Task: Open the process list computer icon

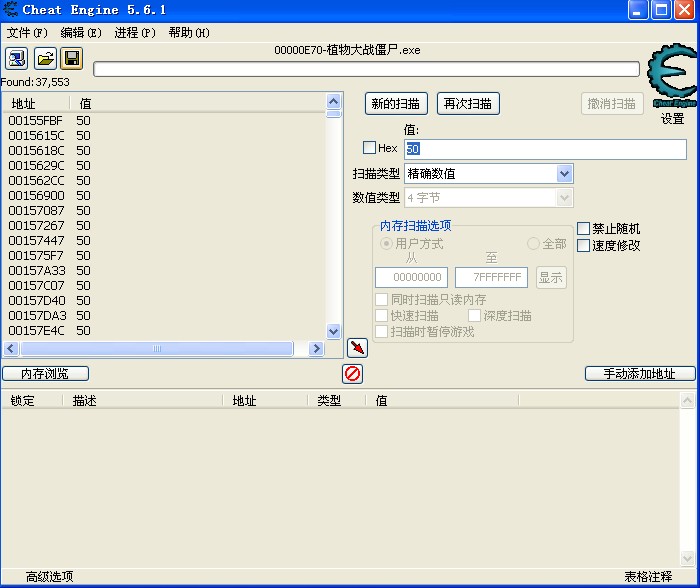Action: [x=17, y=58]
